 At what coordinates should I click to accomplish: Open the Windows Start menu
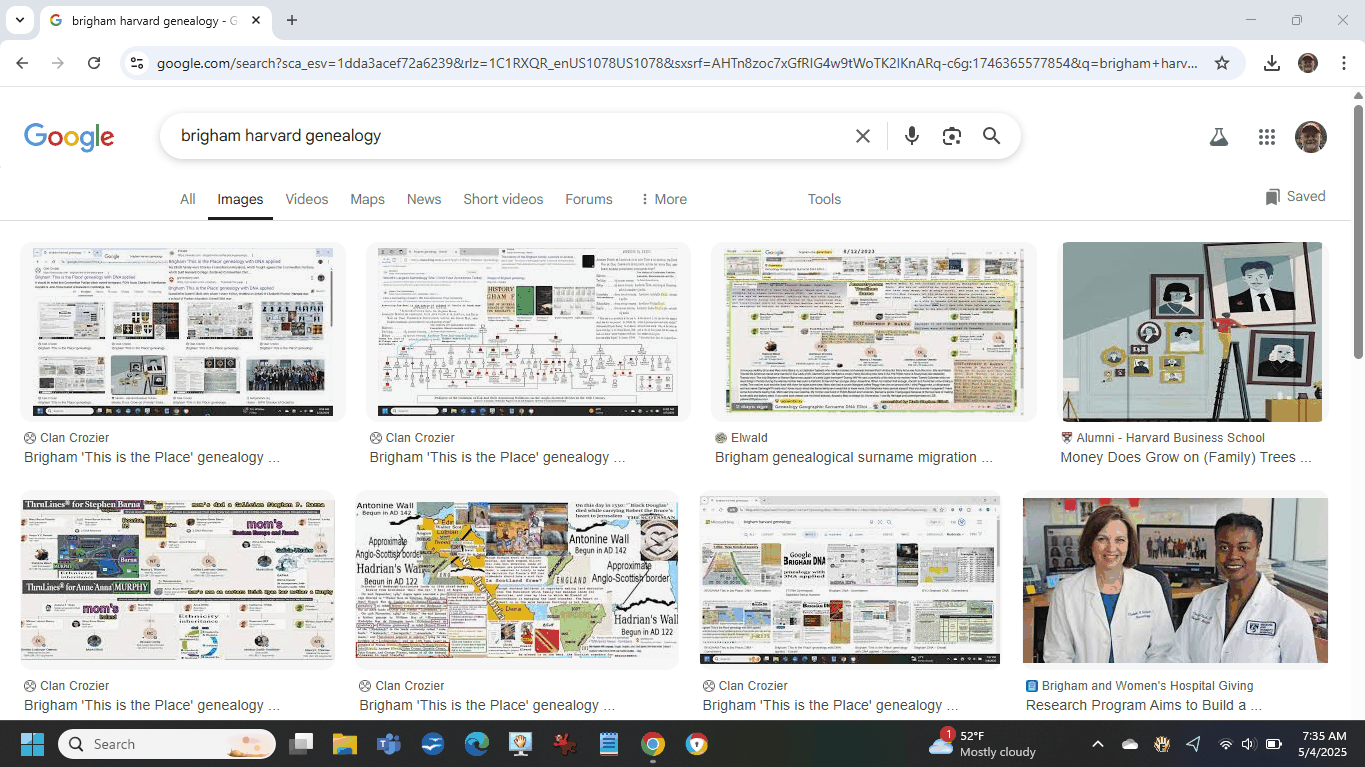point(32,744)
